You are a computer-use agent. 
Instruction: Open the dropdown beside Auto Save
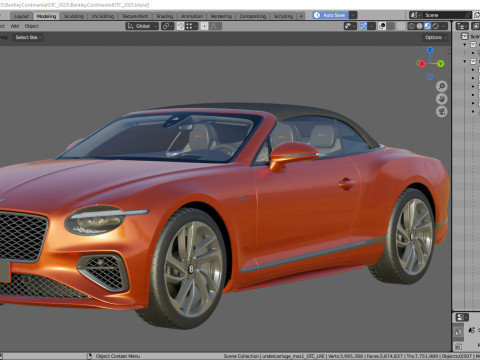tap(353, 15)
